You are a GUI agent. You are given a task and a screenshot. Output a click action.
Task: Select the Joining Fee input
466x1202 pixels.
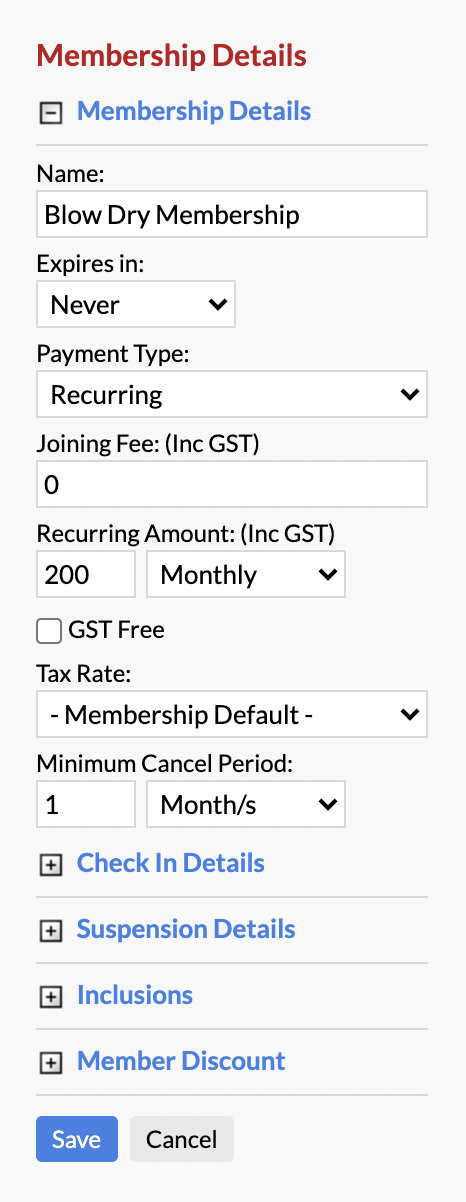coord(232,484)
